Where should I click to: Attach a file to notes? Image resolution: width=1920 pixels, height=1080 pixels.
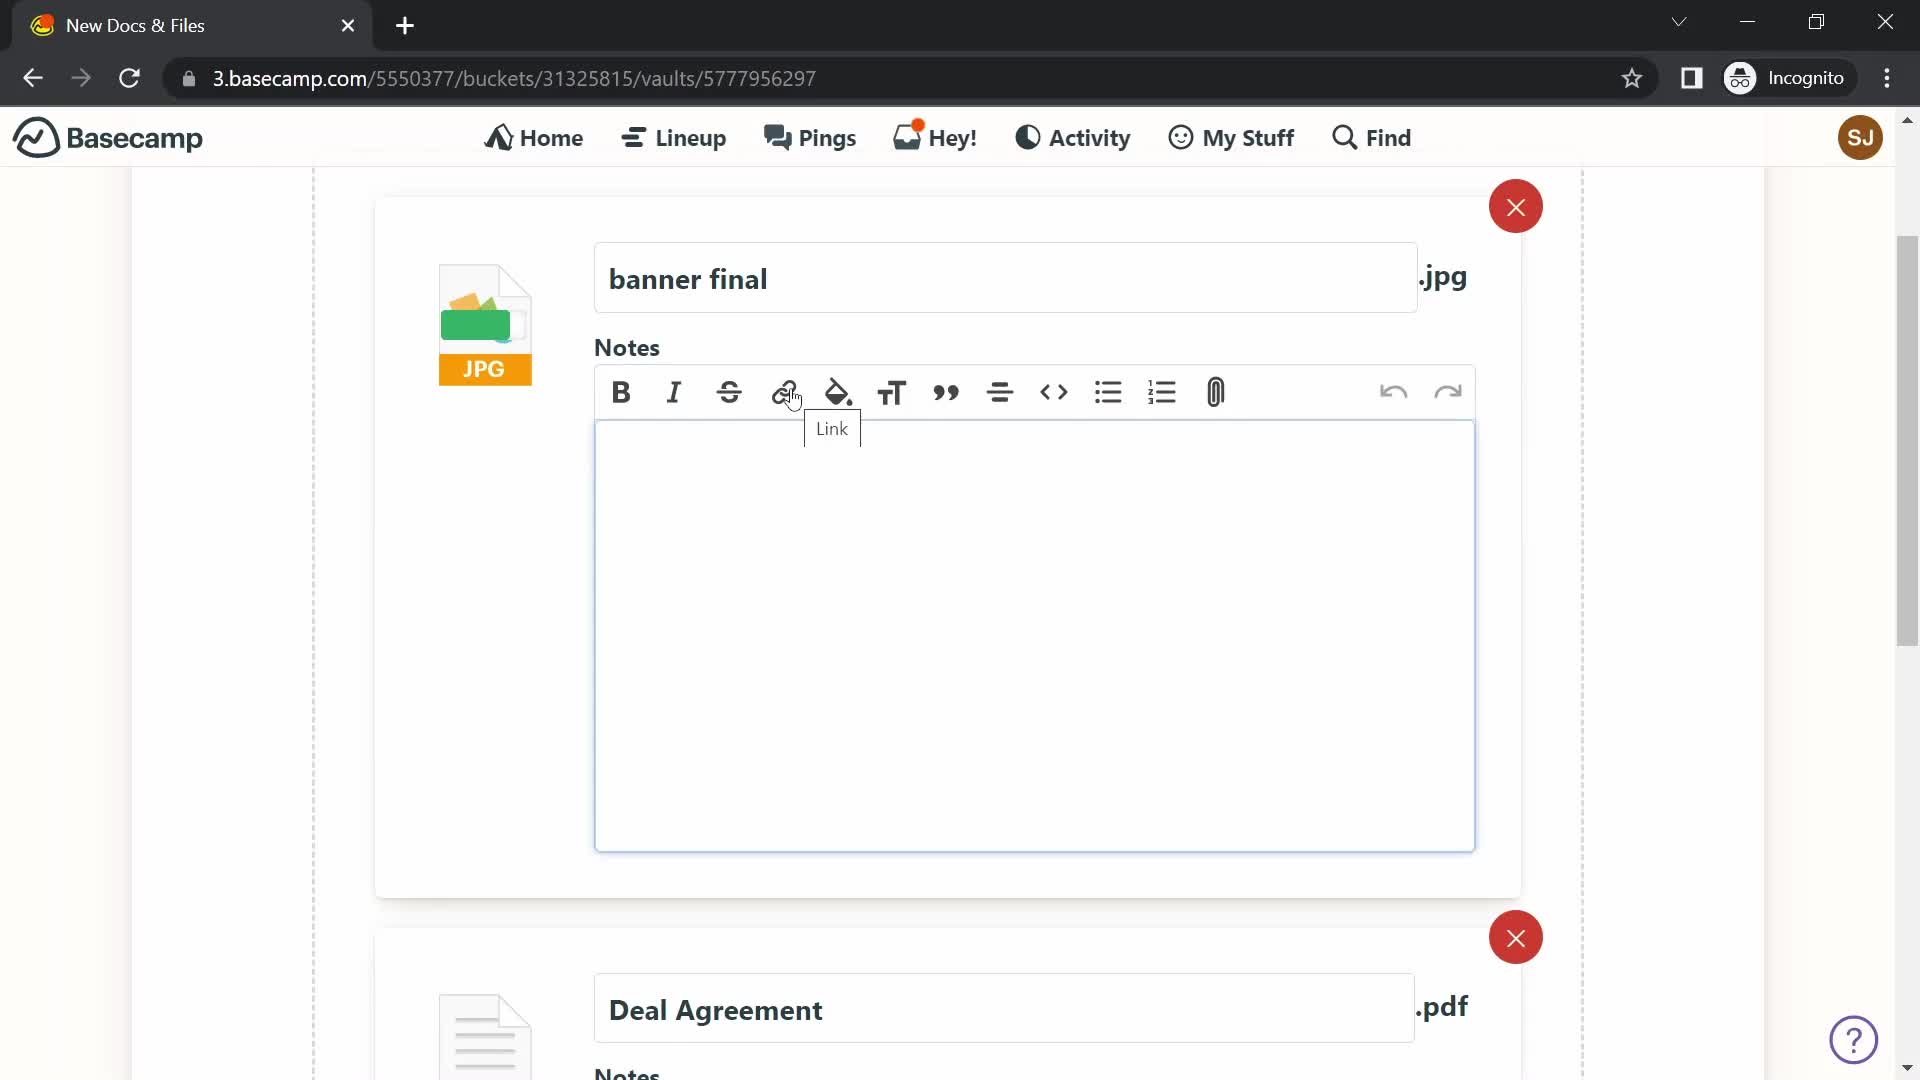tap(1216, 393)
